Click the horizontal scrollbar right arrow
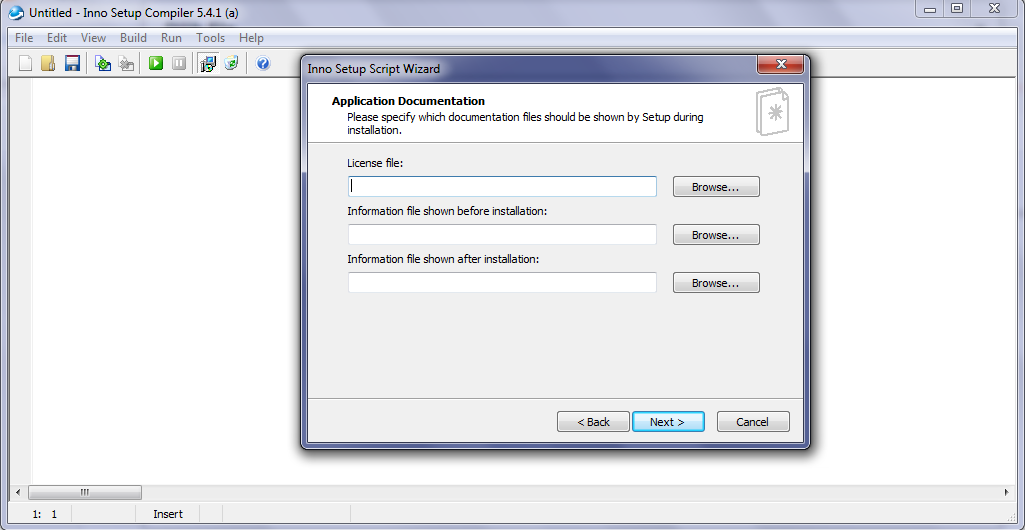Image resolution: width=1025 pixels, height=530 pixels. tap(1007, 492)
